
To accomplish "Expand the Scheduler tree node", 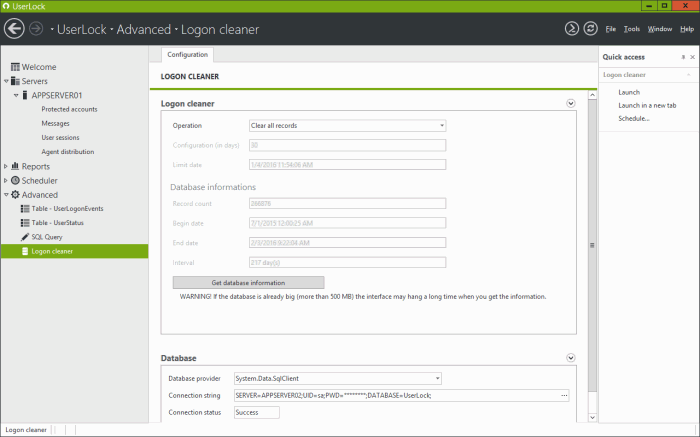I will pyautogui.click(x=6, y=180).
